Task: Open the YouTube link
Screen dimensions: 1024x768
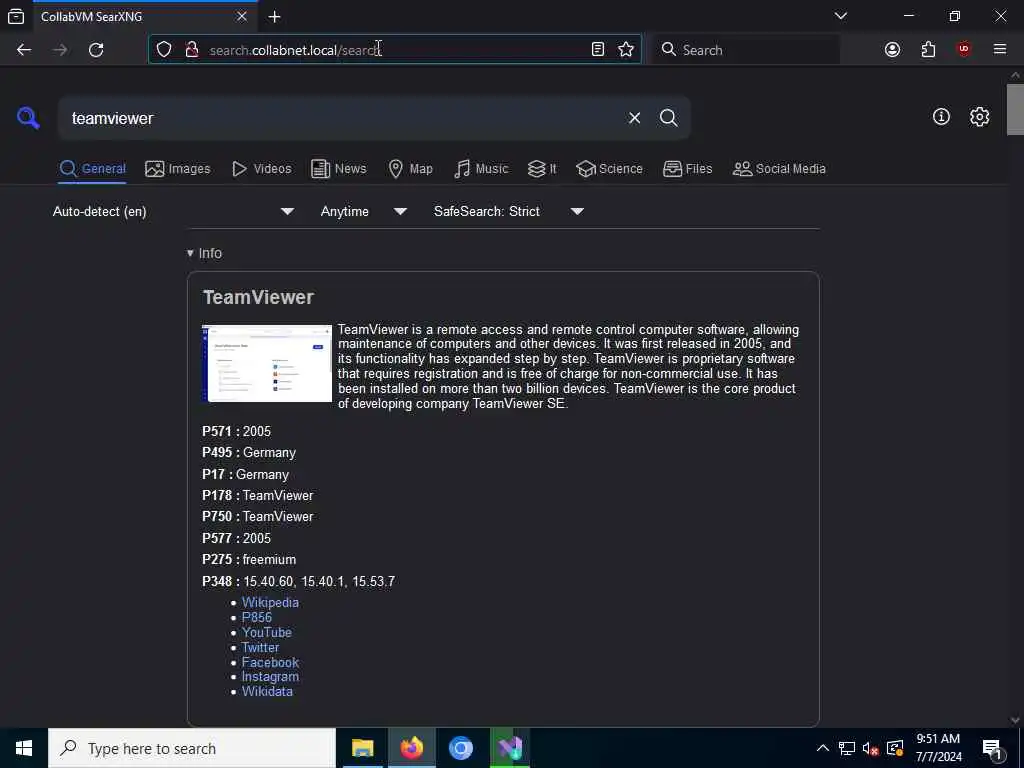Action: (266, 632)
